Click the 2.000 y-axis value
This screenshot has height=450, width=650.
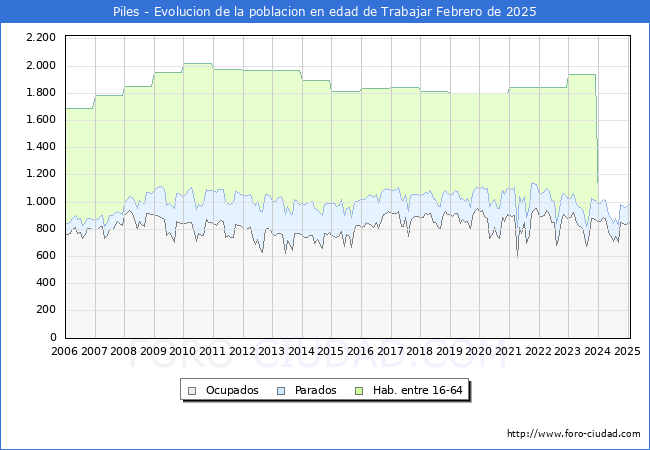point(41,65)
